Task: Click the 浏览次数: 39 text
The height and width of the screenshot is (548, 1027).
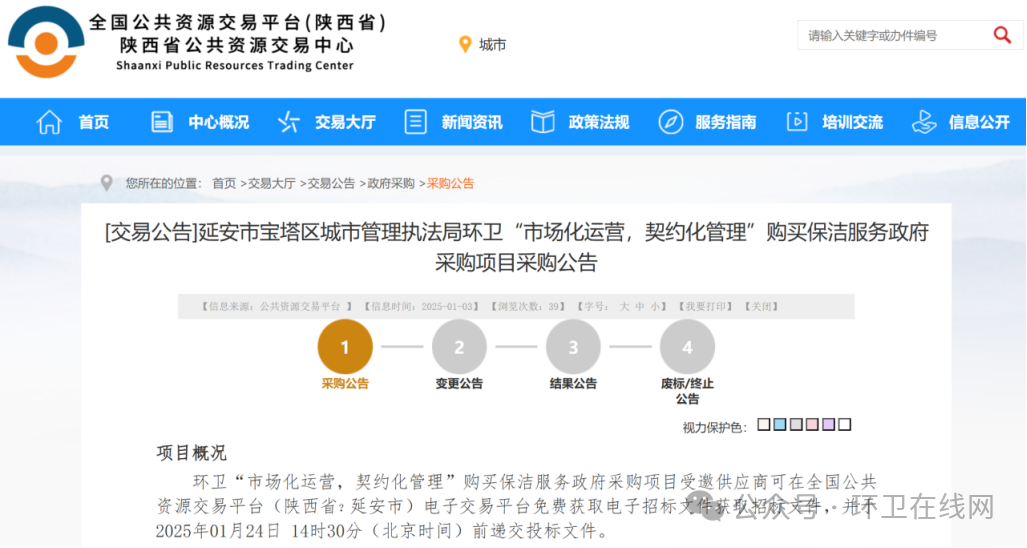Action: tap(528, 306)
